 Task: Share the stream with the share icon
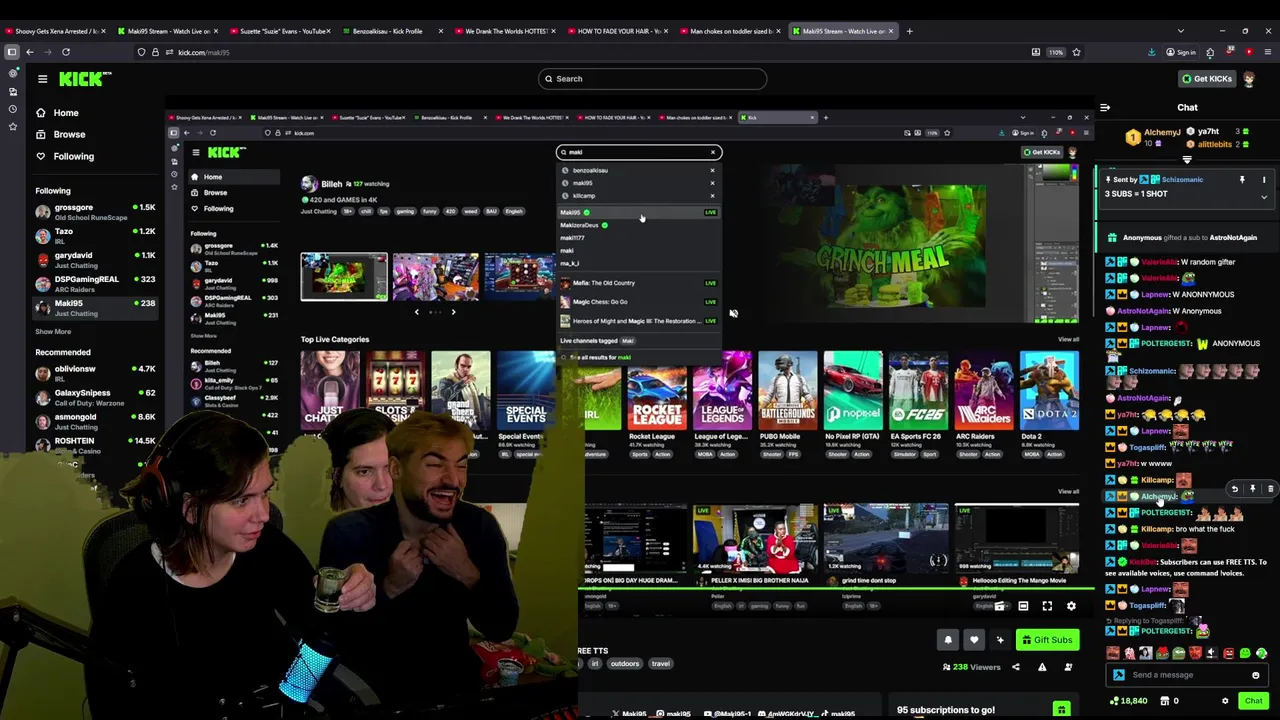1016,667
